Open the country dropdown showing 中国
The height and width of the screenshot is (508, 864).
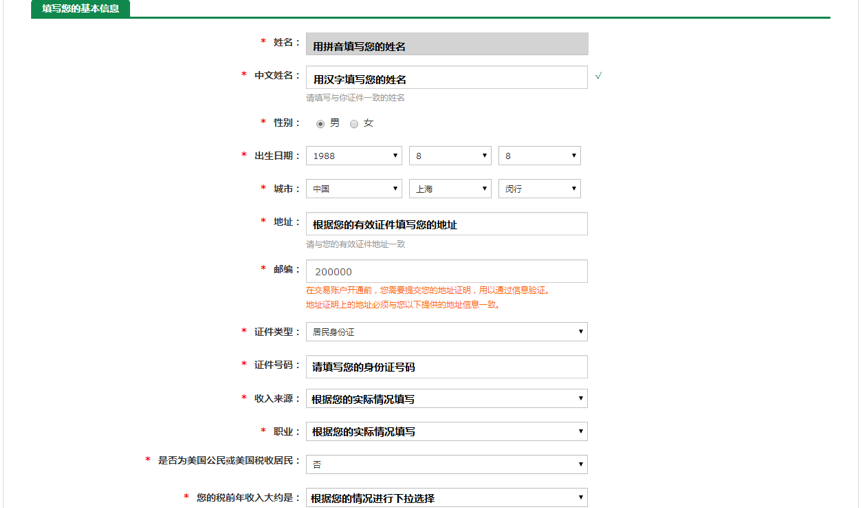354,189
